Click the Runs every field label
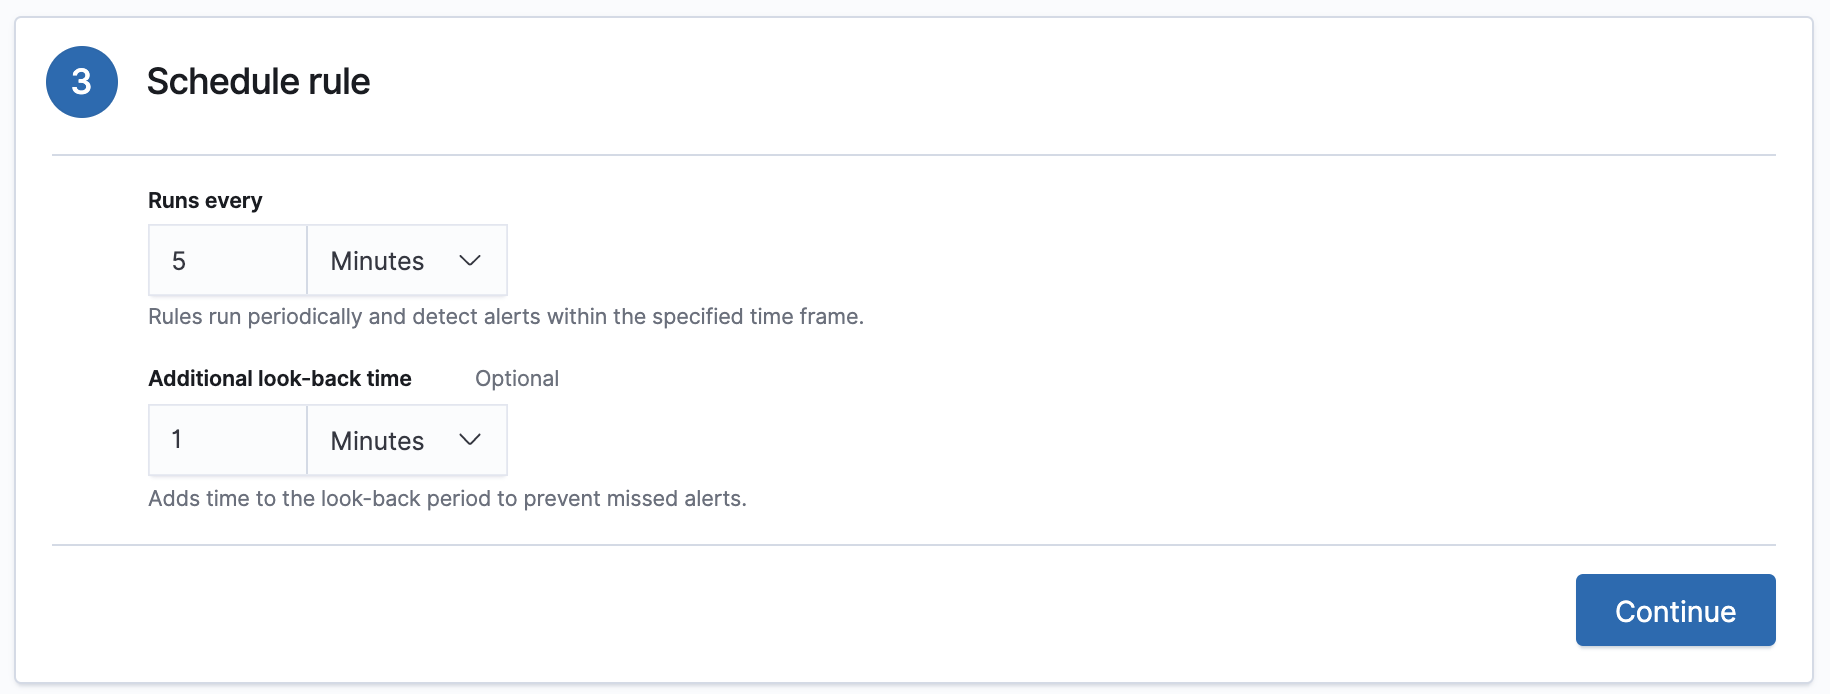Viewport: 1830px width, 694px height. [x=205, y=200]
